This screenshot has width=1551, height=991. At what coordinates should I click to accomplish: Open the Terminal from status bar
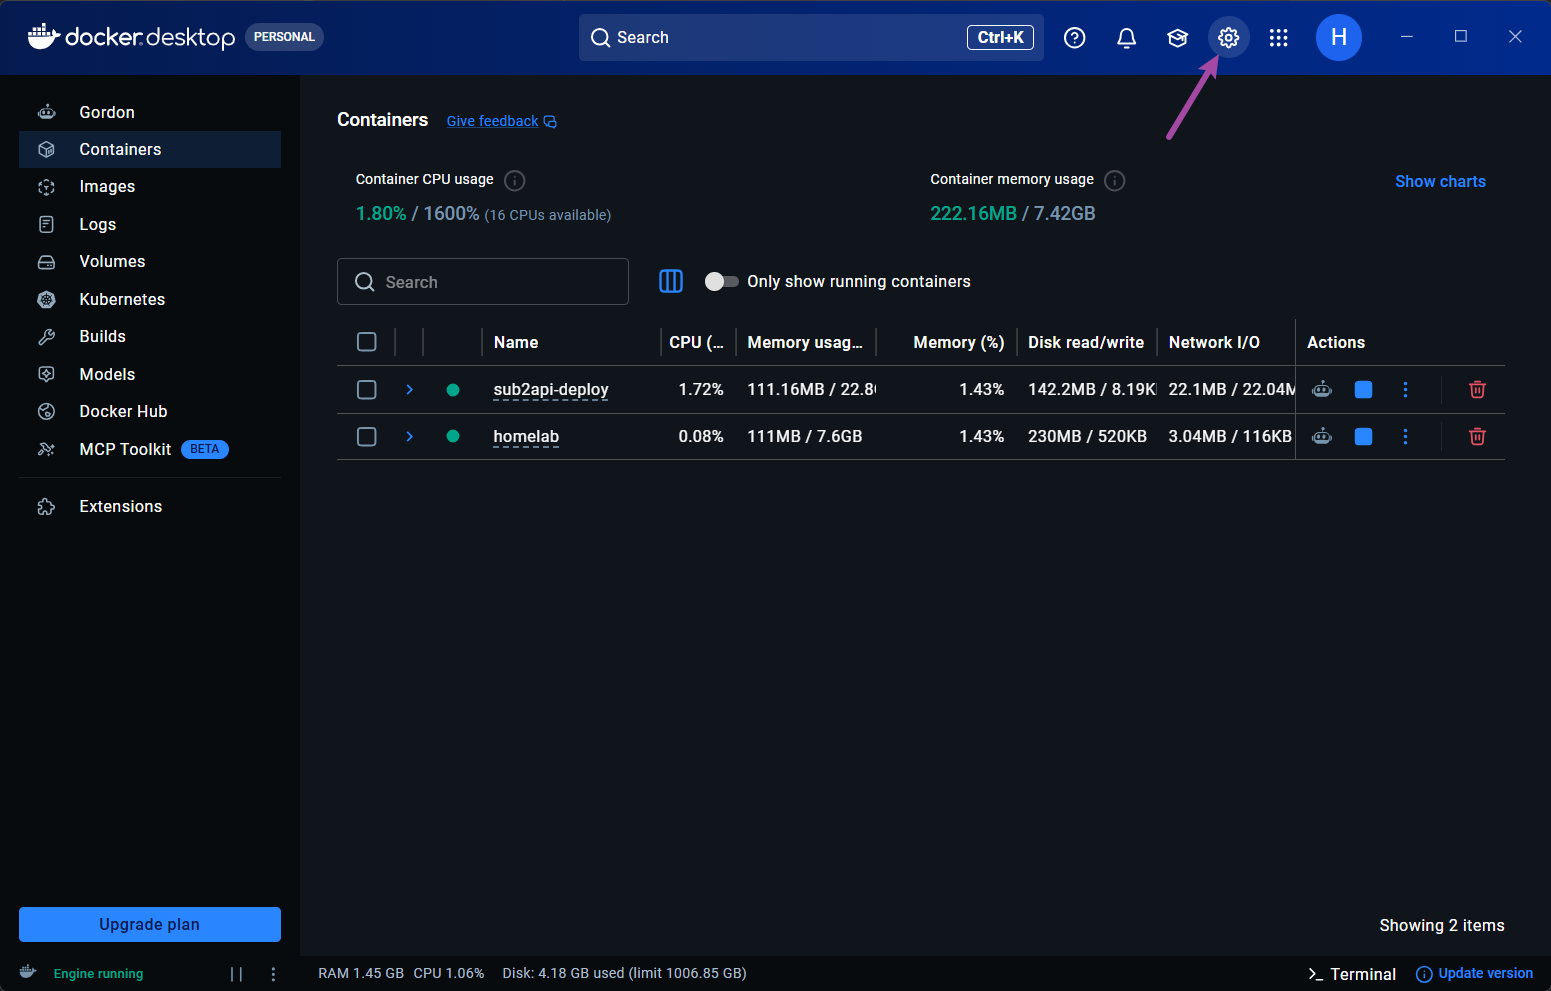click(1351, 974)
